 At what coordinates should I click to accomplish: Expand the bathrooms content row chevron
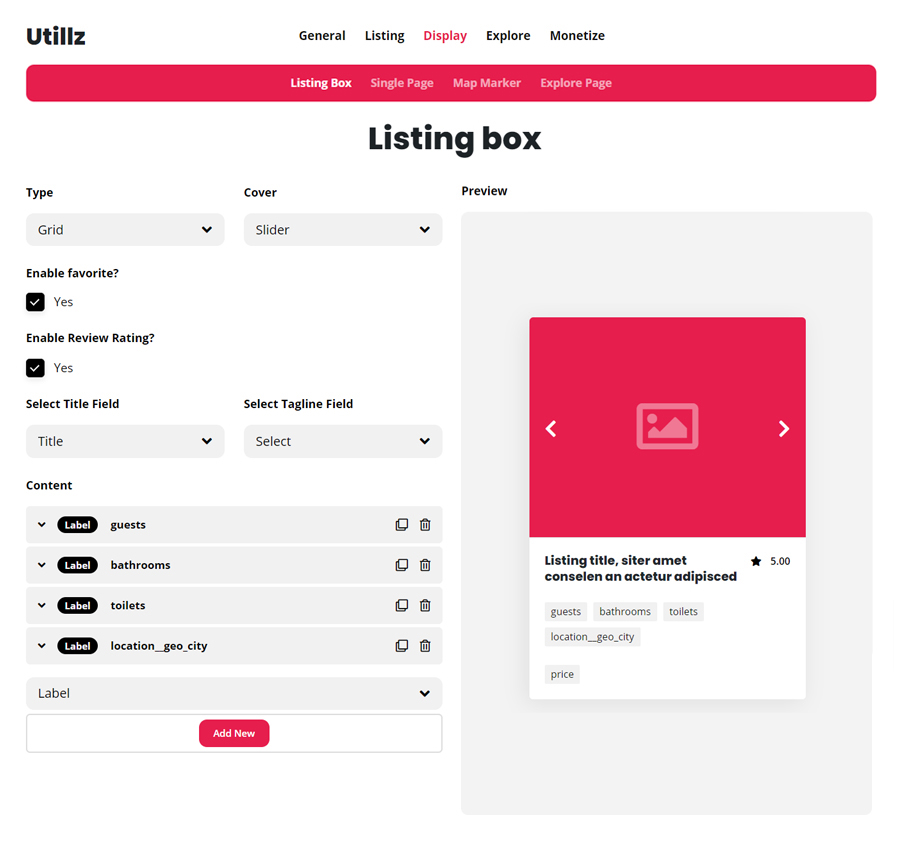pos(42,565)
